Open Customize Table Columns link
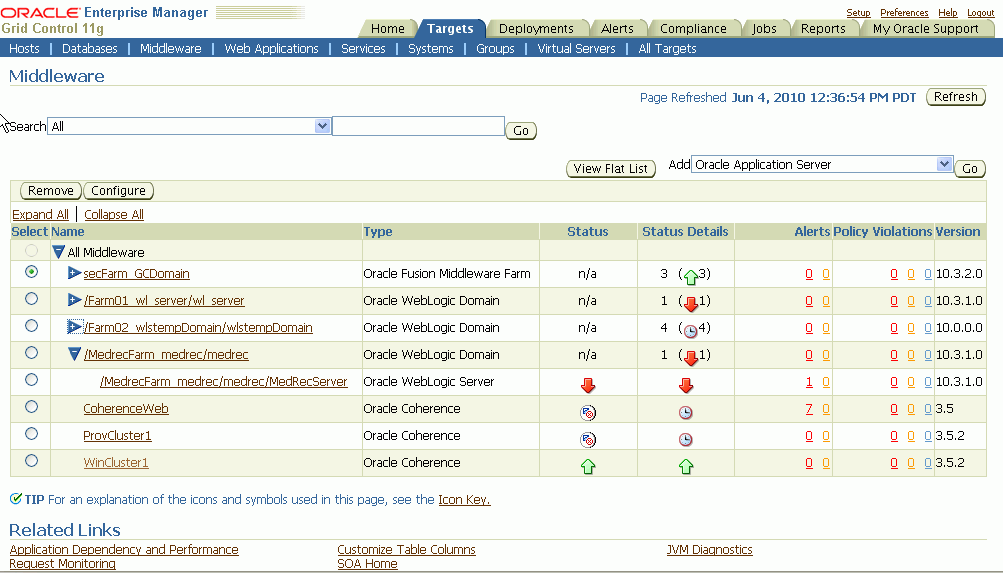This screenshot has height=573, width=1003. (406, 549)
